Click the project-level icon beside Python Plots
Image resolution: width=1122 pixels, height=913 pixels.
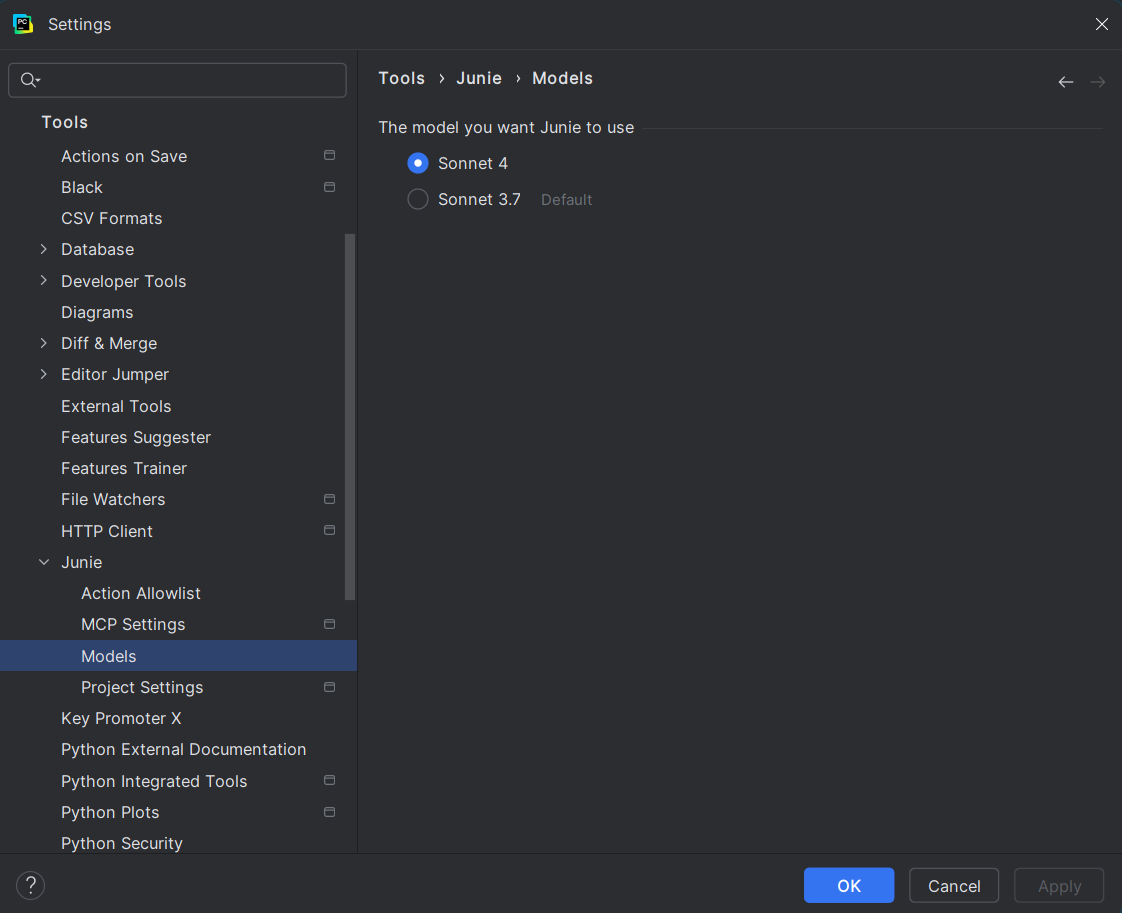[329, 812]
